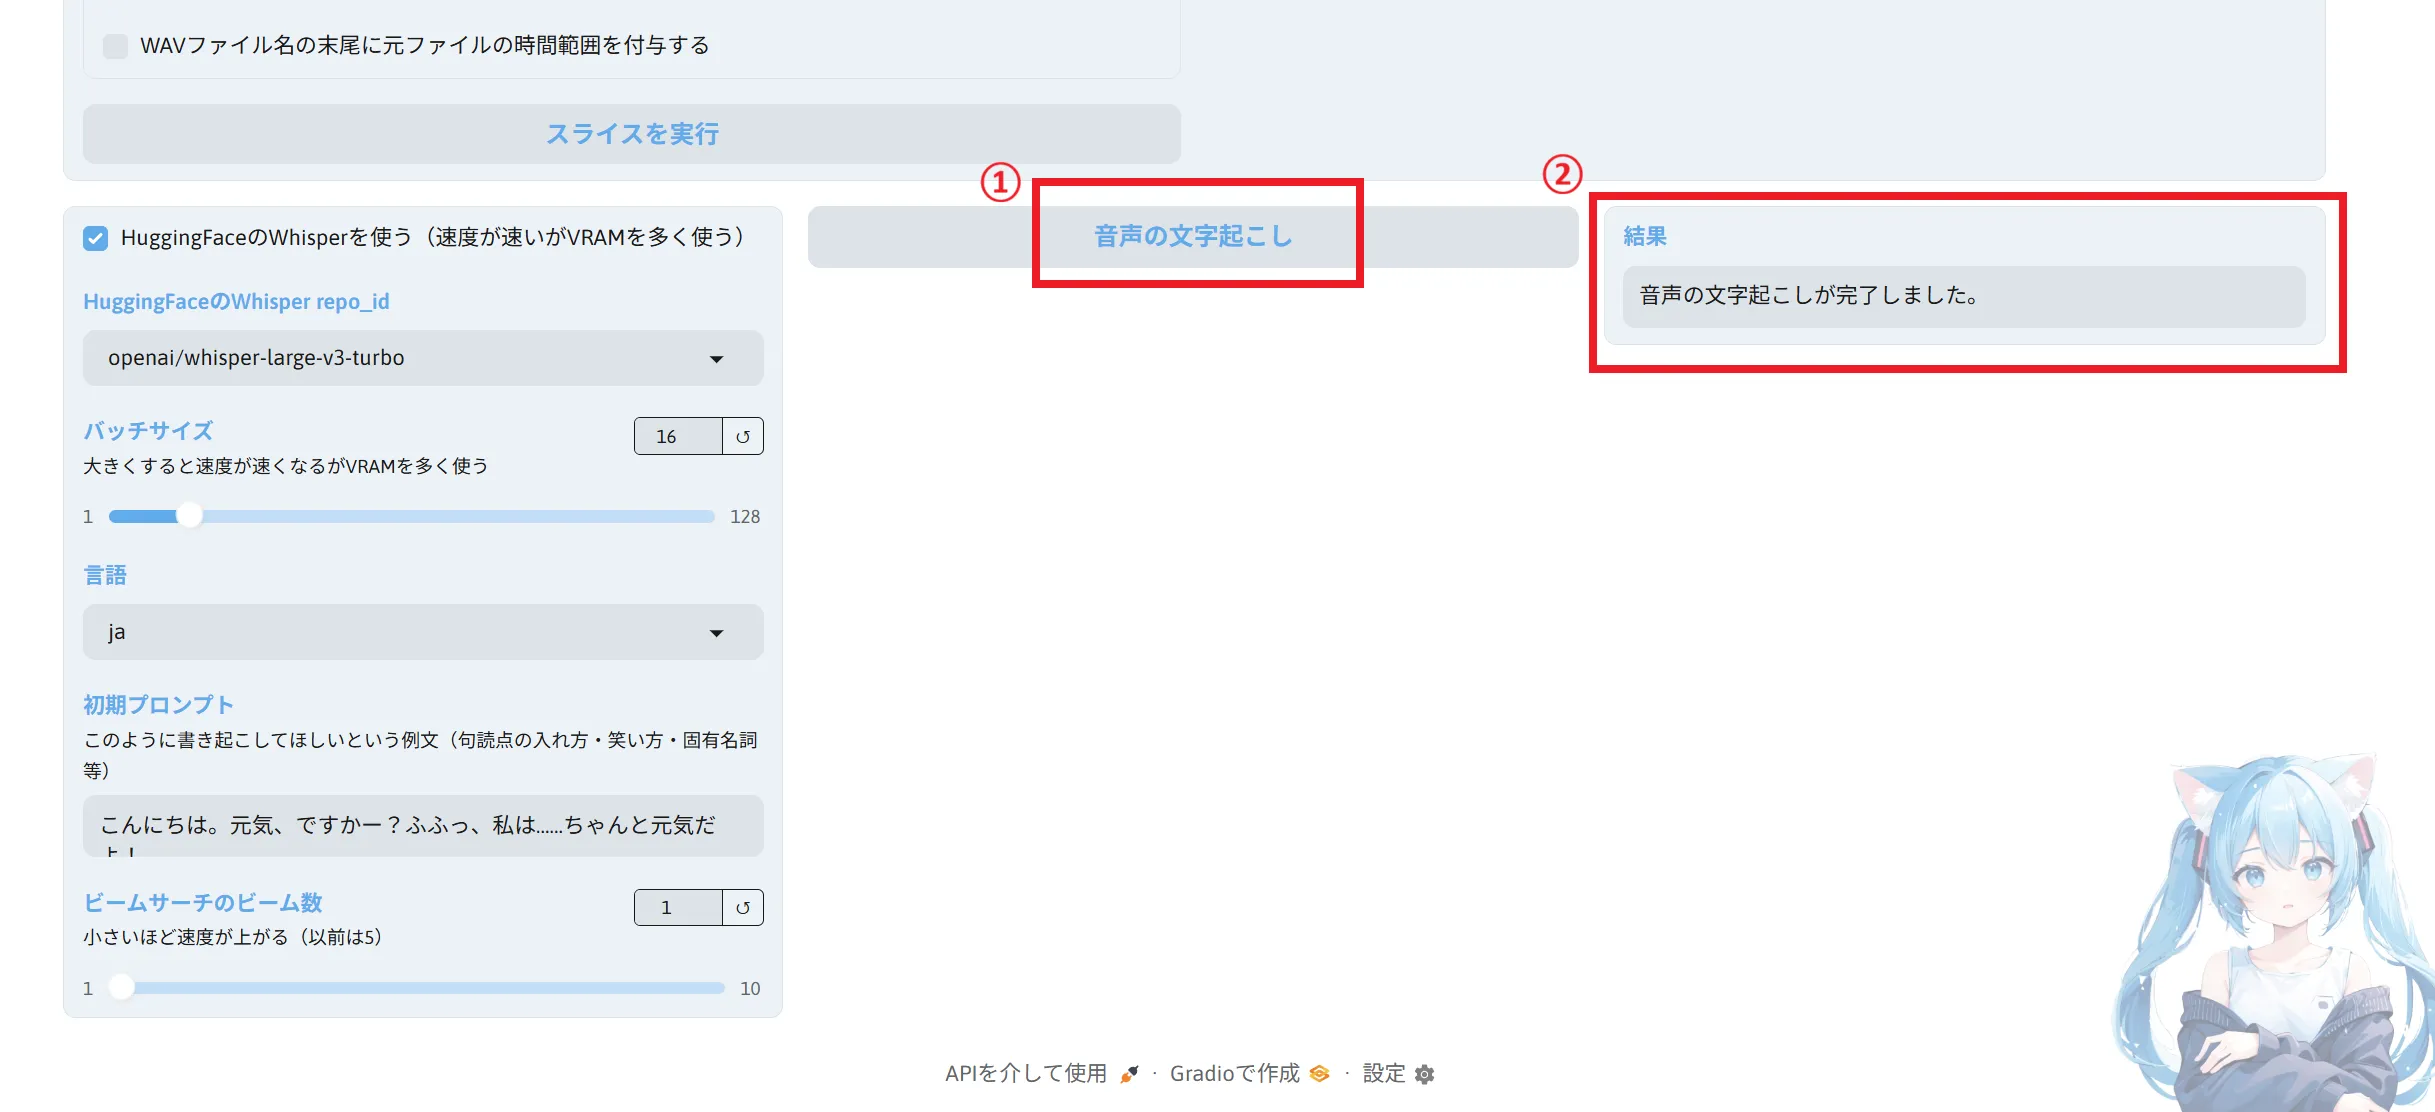
Task: Open the APIを介して使用 link
Action: pyautogui.click(x=1025, y=1074)
